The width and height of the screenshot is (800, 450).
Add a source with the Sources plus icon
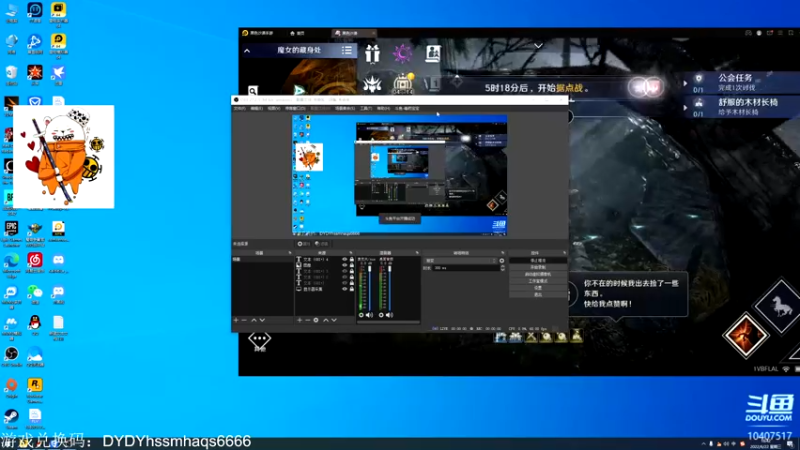(x=299, y=320)
